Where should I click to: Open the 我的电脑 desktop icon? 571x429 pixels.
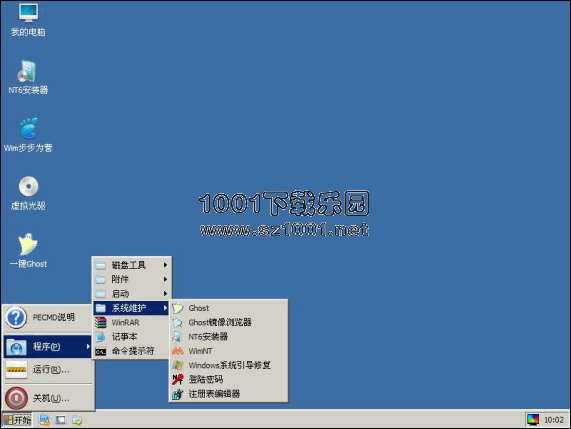(28, 20)
